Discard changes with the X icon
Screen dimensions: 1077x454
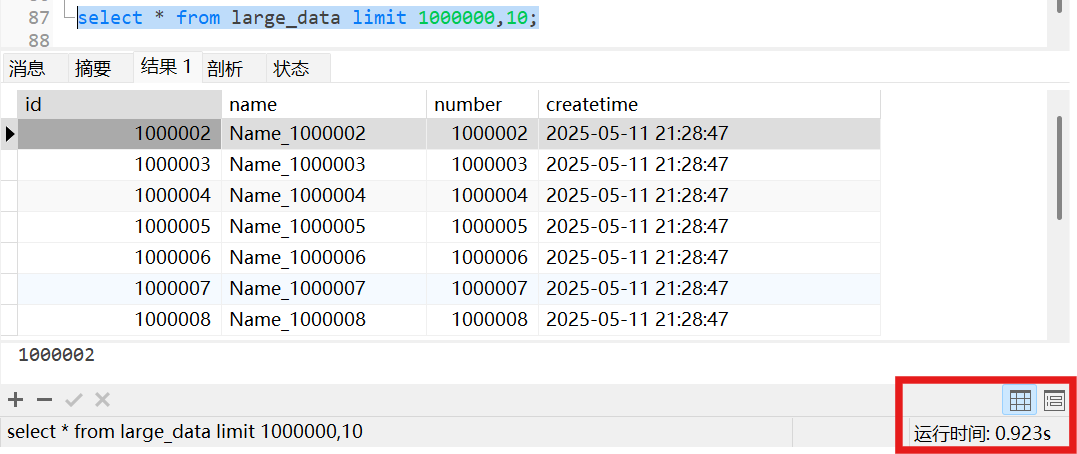tap(102, 400)
